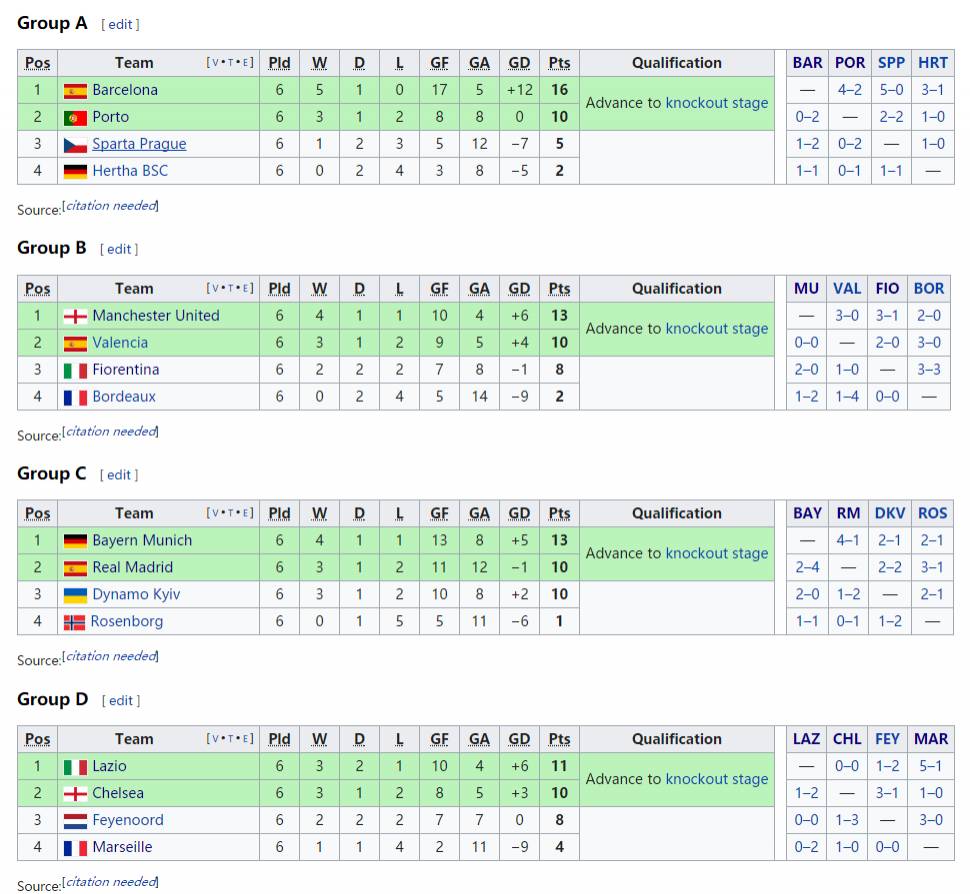Click the Dutch flag beside Feyenoord

click(x=75, y=820)
